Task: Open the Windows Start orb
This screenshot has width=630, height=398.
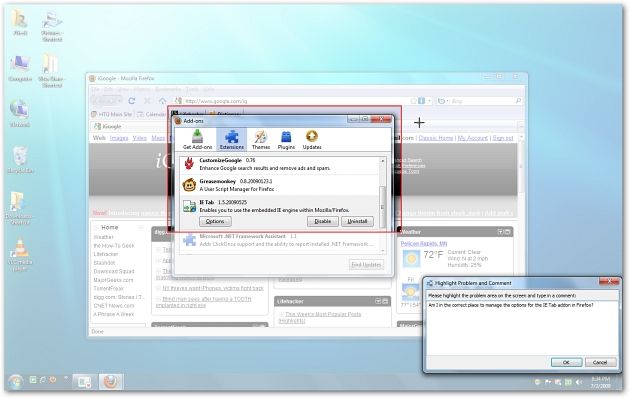Action: tap(15, 382)
